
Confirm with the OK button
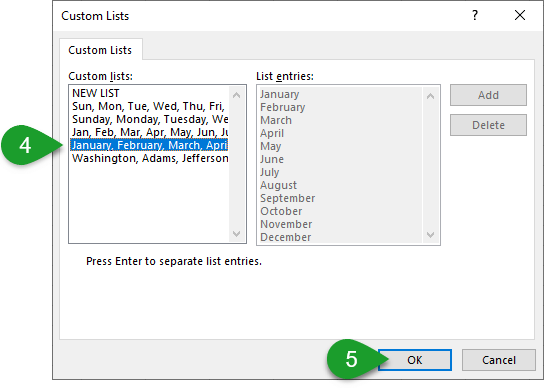click(415, 360)
